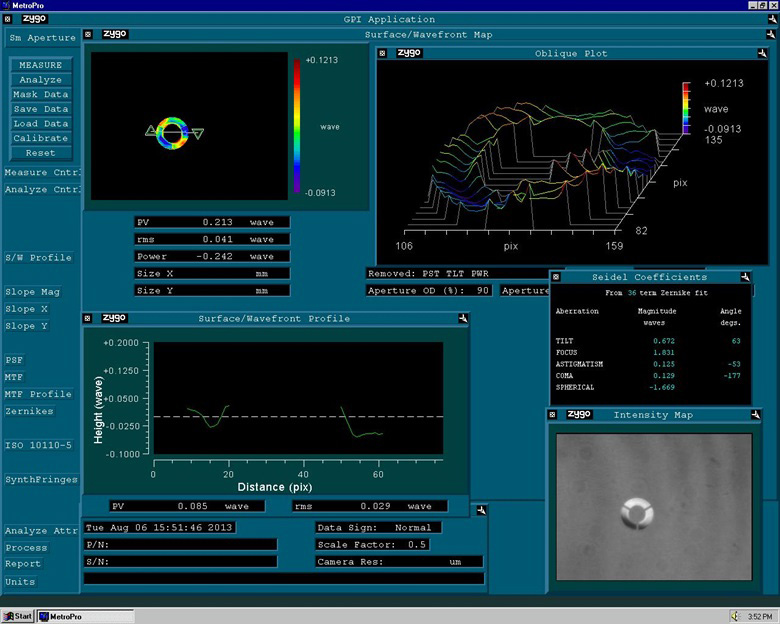Click the right triangle marker on wavefront map

pos(197,133)
